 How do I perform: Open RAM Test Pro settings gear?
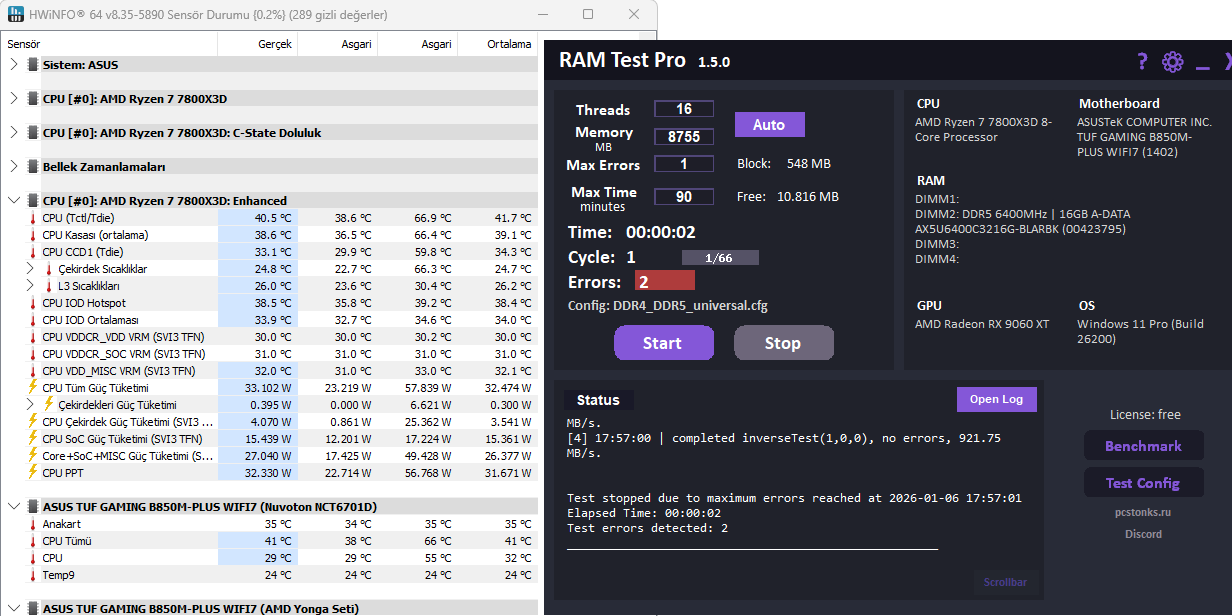[1173, 62]
